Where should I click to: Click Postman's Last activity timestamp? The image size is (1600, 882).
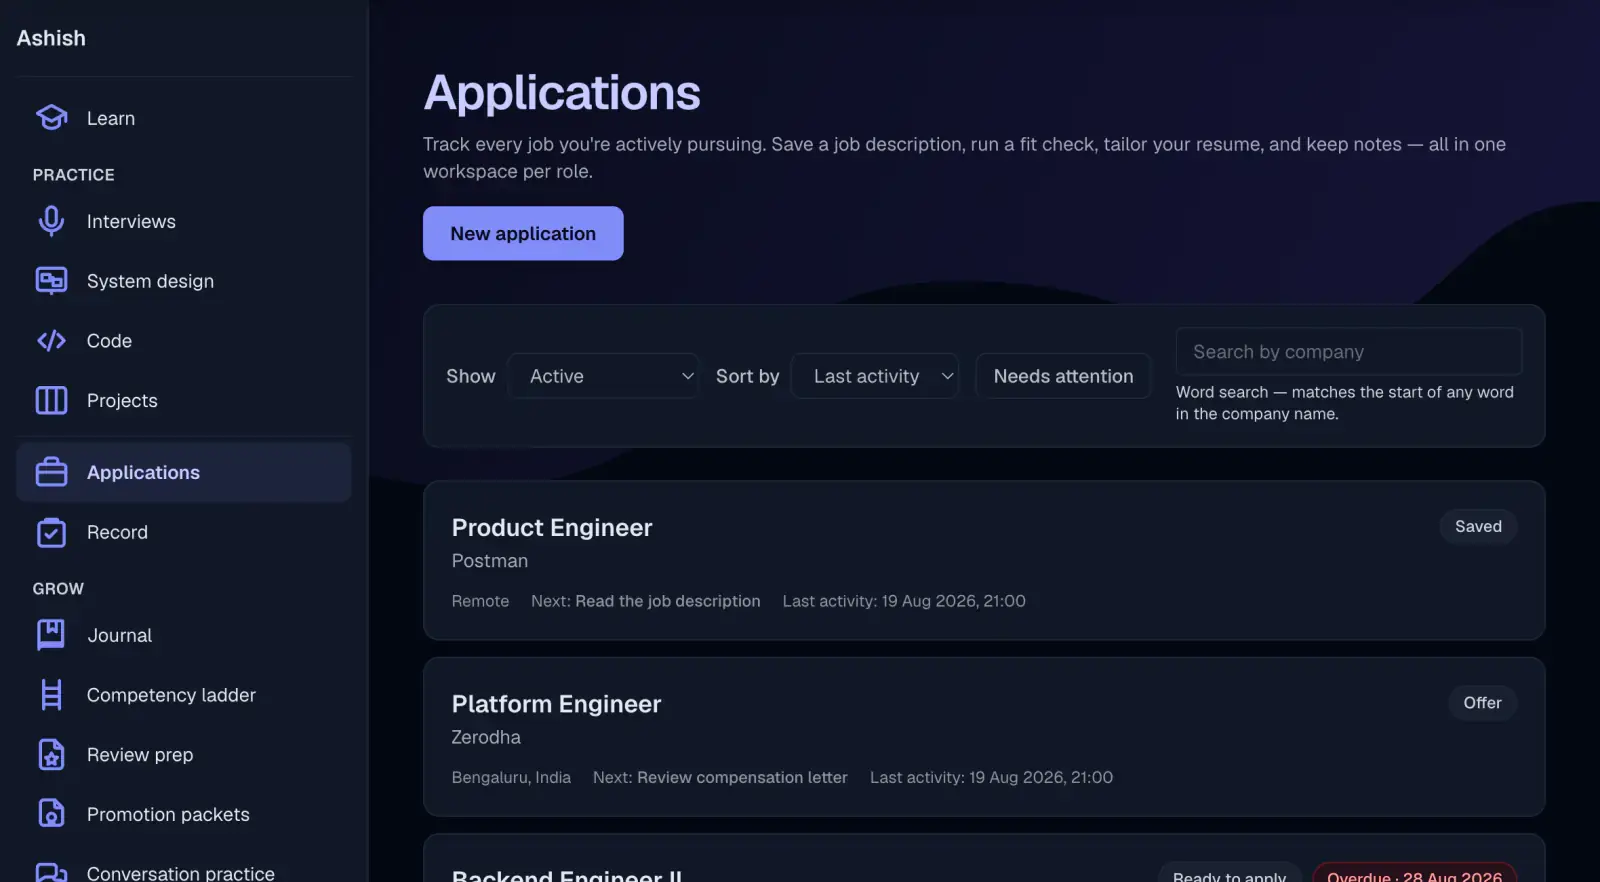click(x=904, y=601)
